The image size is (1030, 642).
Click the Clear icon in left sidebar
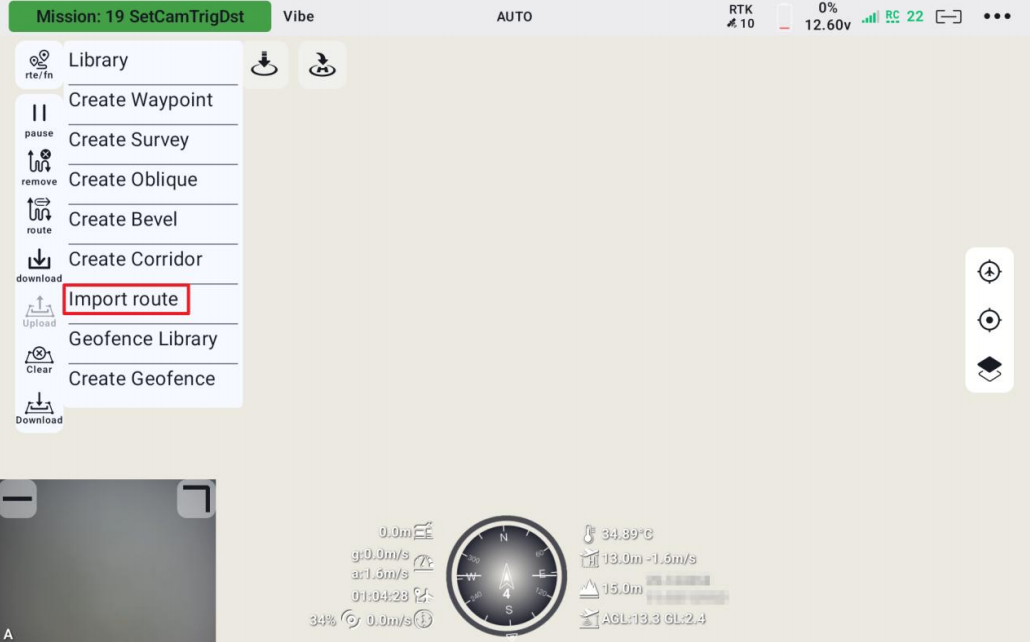click(x=39, y=359)
